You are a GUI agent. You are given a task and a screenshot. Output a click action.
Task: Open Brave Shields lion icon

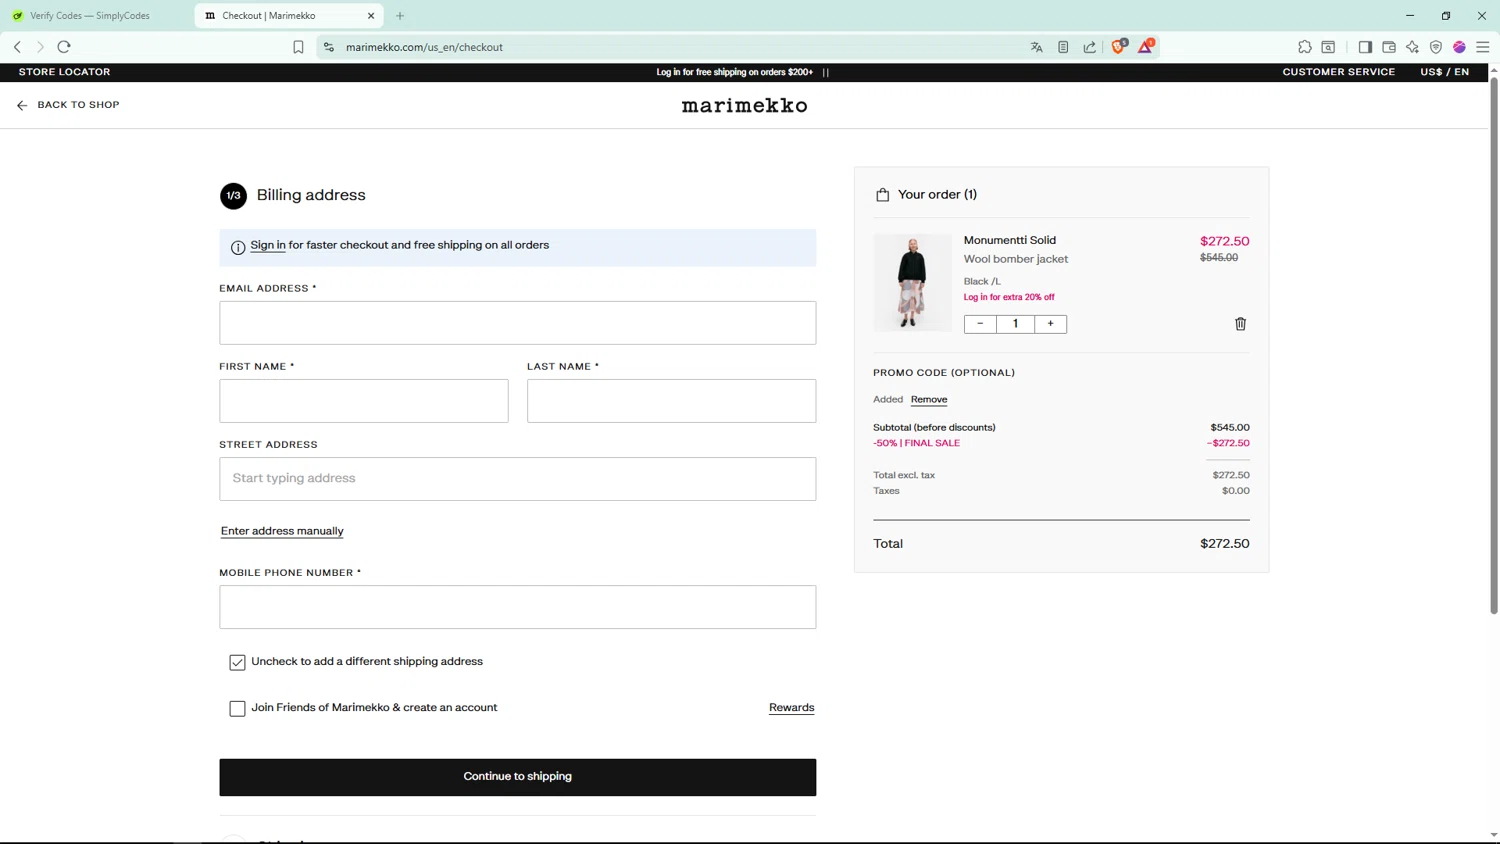[1119, 46]
